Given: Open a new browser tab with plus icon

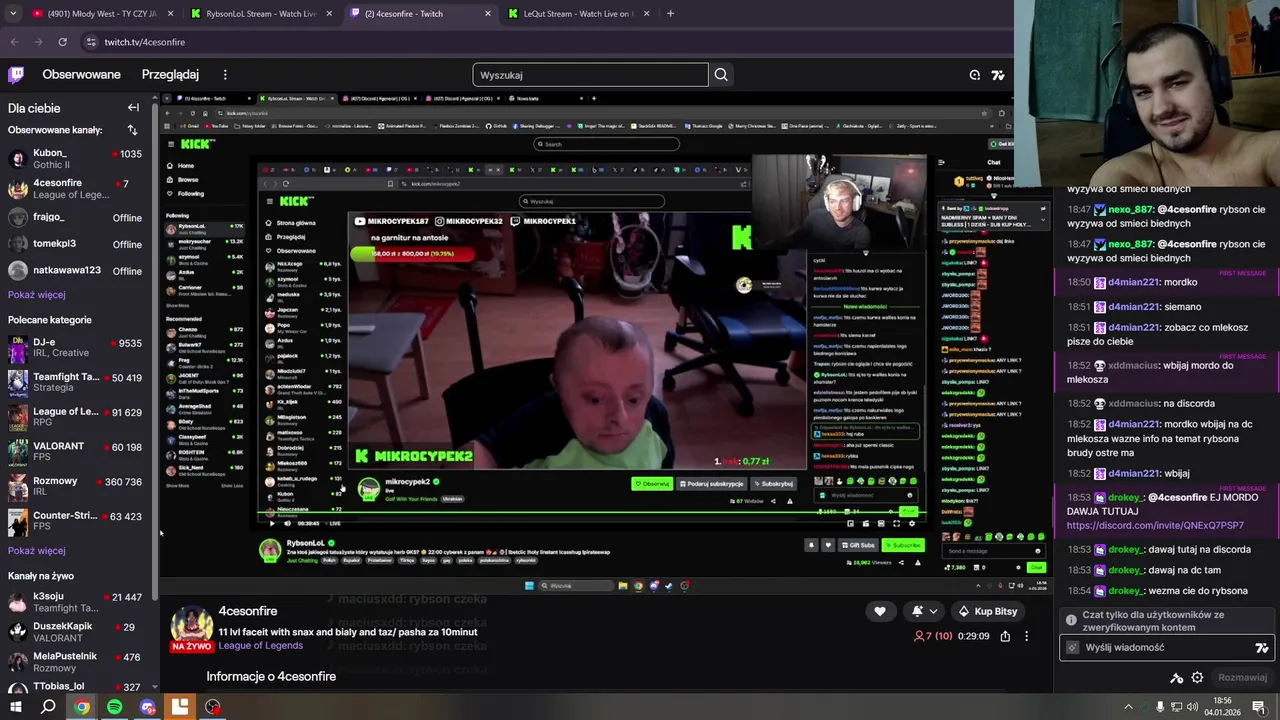Looking at the screenshot, I should pos(670,14).
